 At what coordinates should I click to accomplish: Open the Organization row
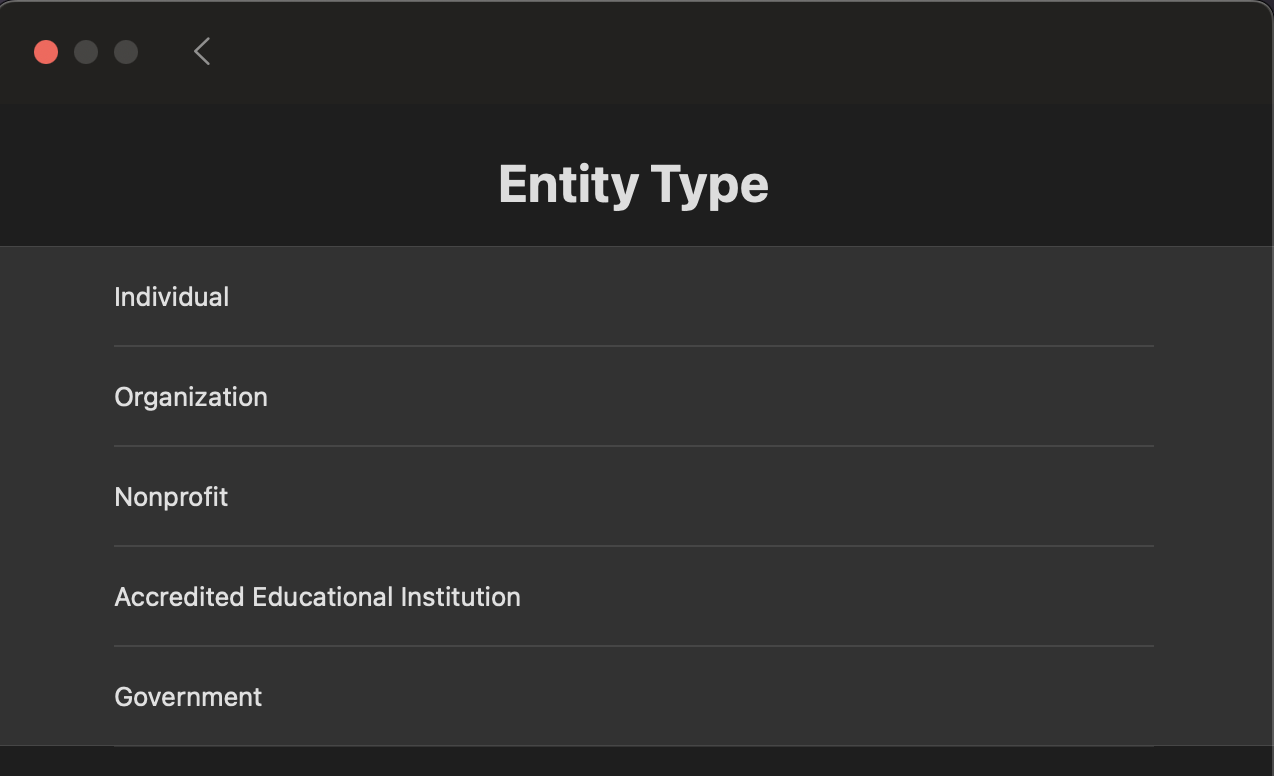tap(632, 397)
